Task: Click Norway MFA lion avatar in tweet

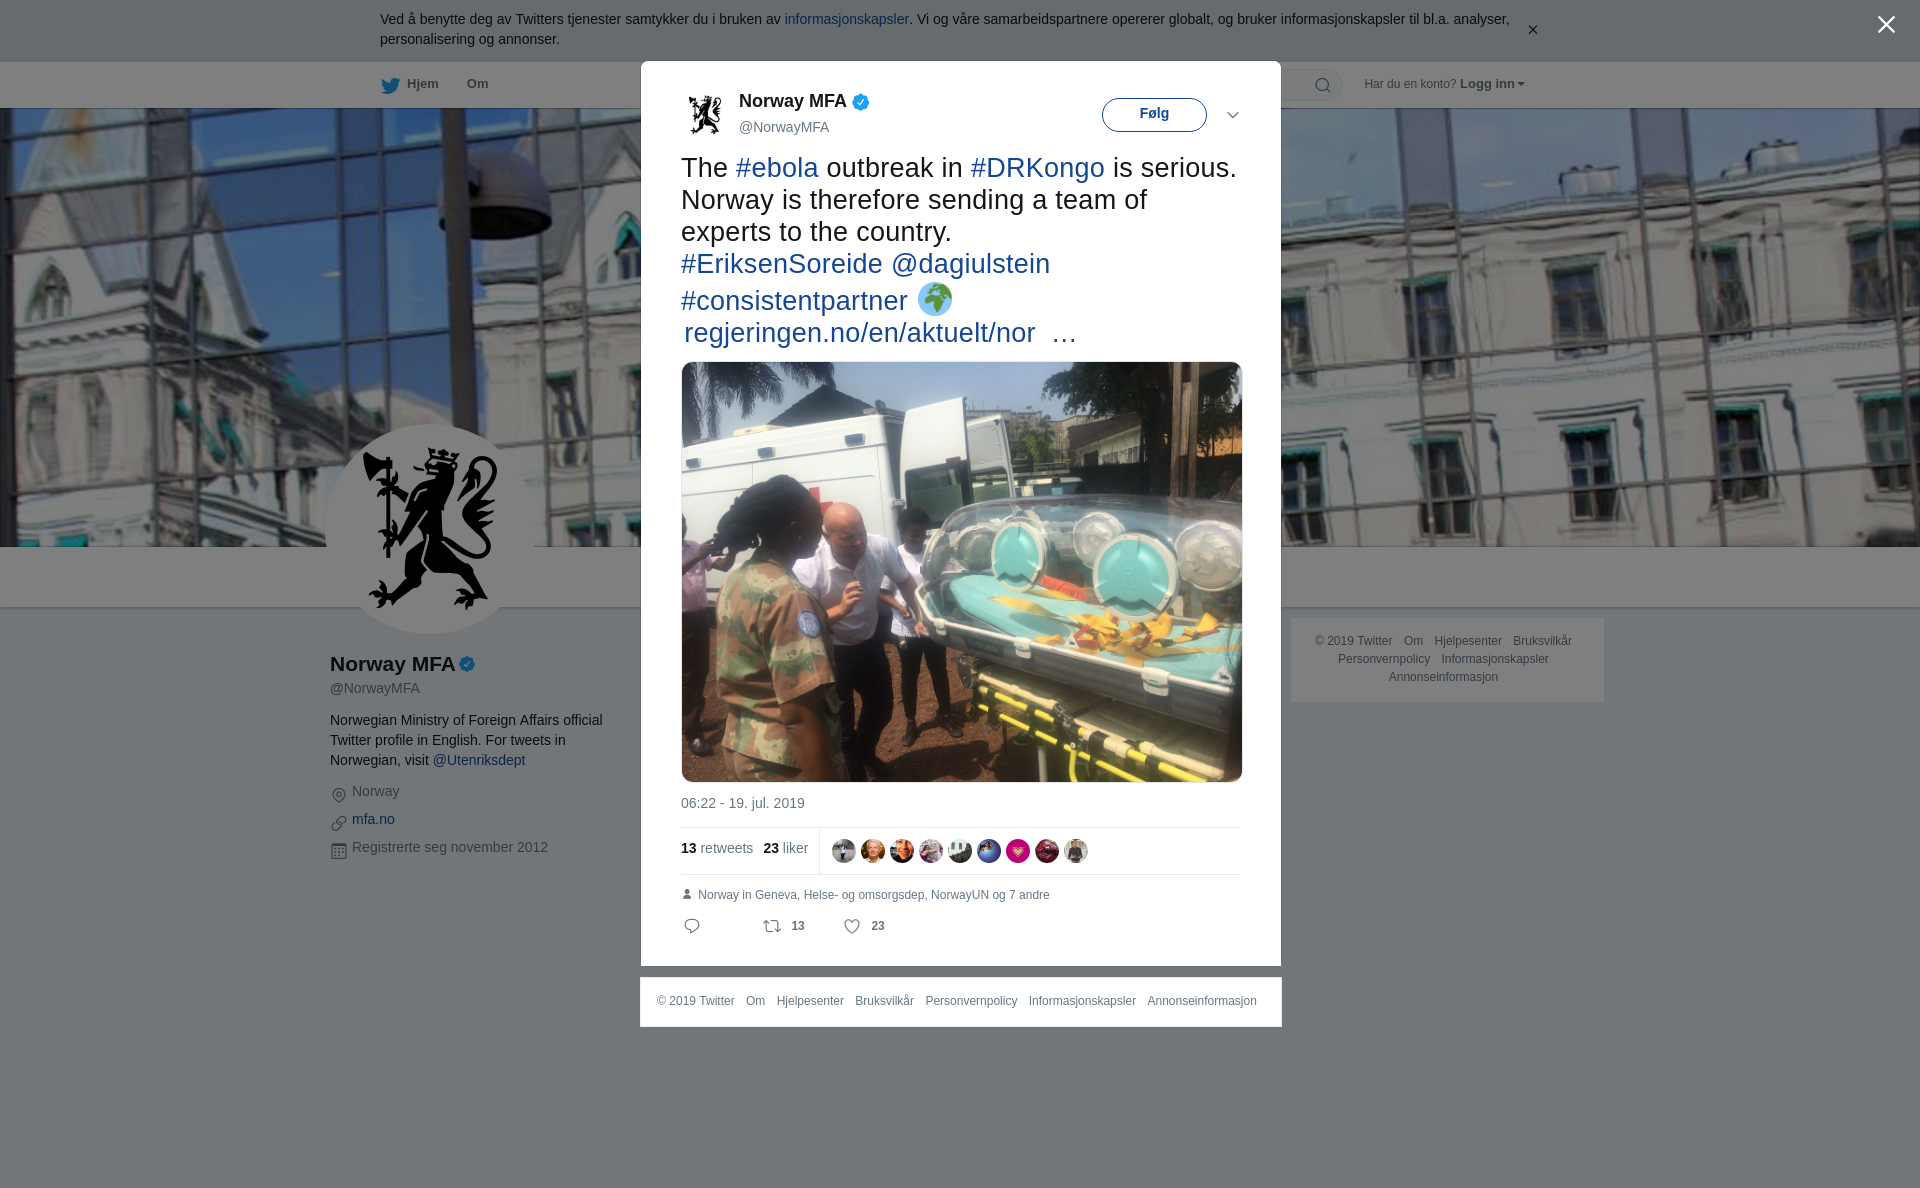Action: tap(705, 114)
